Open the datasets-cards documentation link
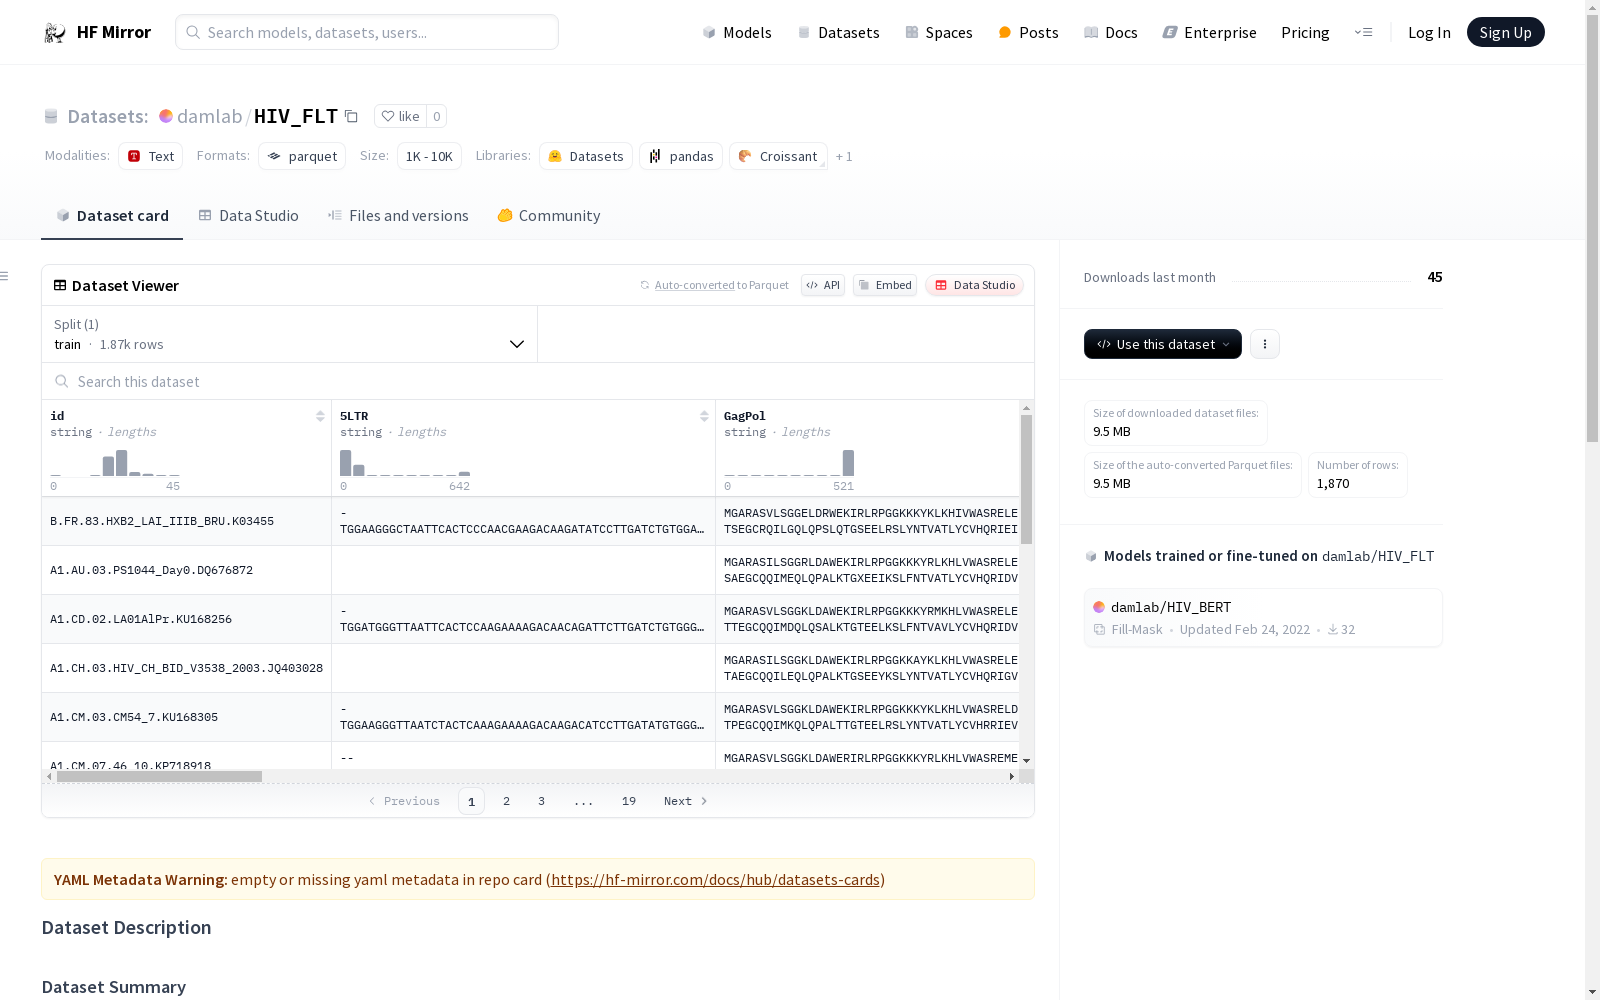The height and width of the screenshot is (1000, 1600). pos(715,880)
